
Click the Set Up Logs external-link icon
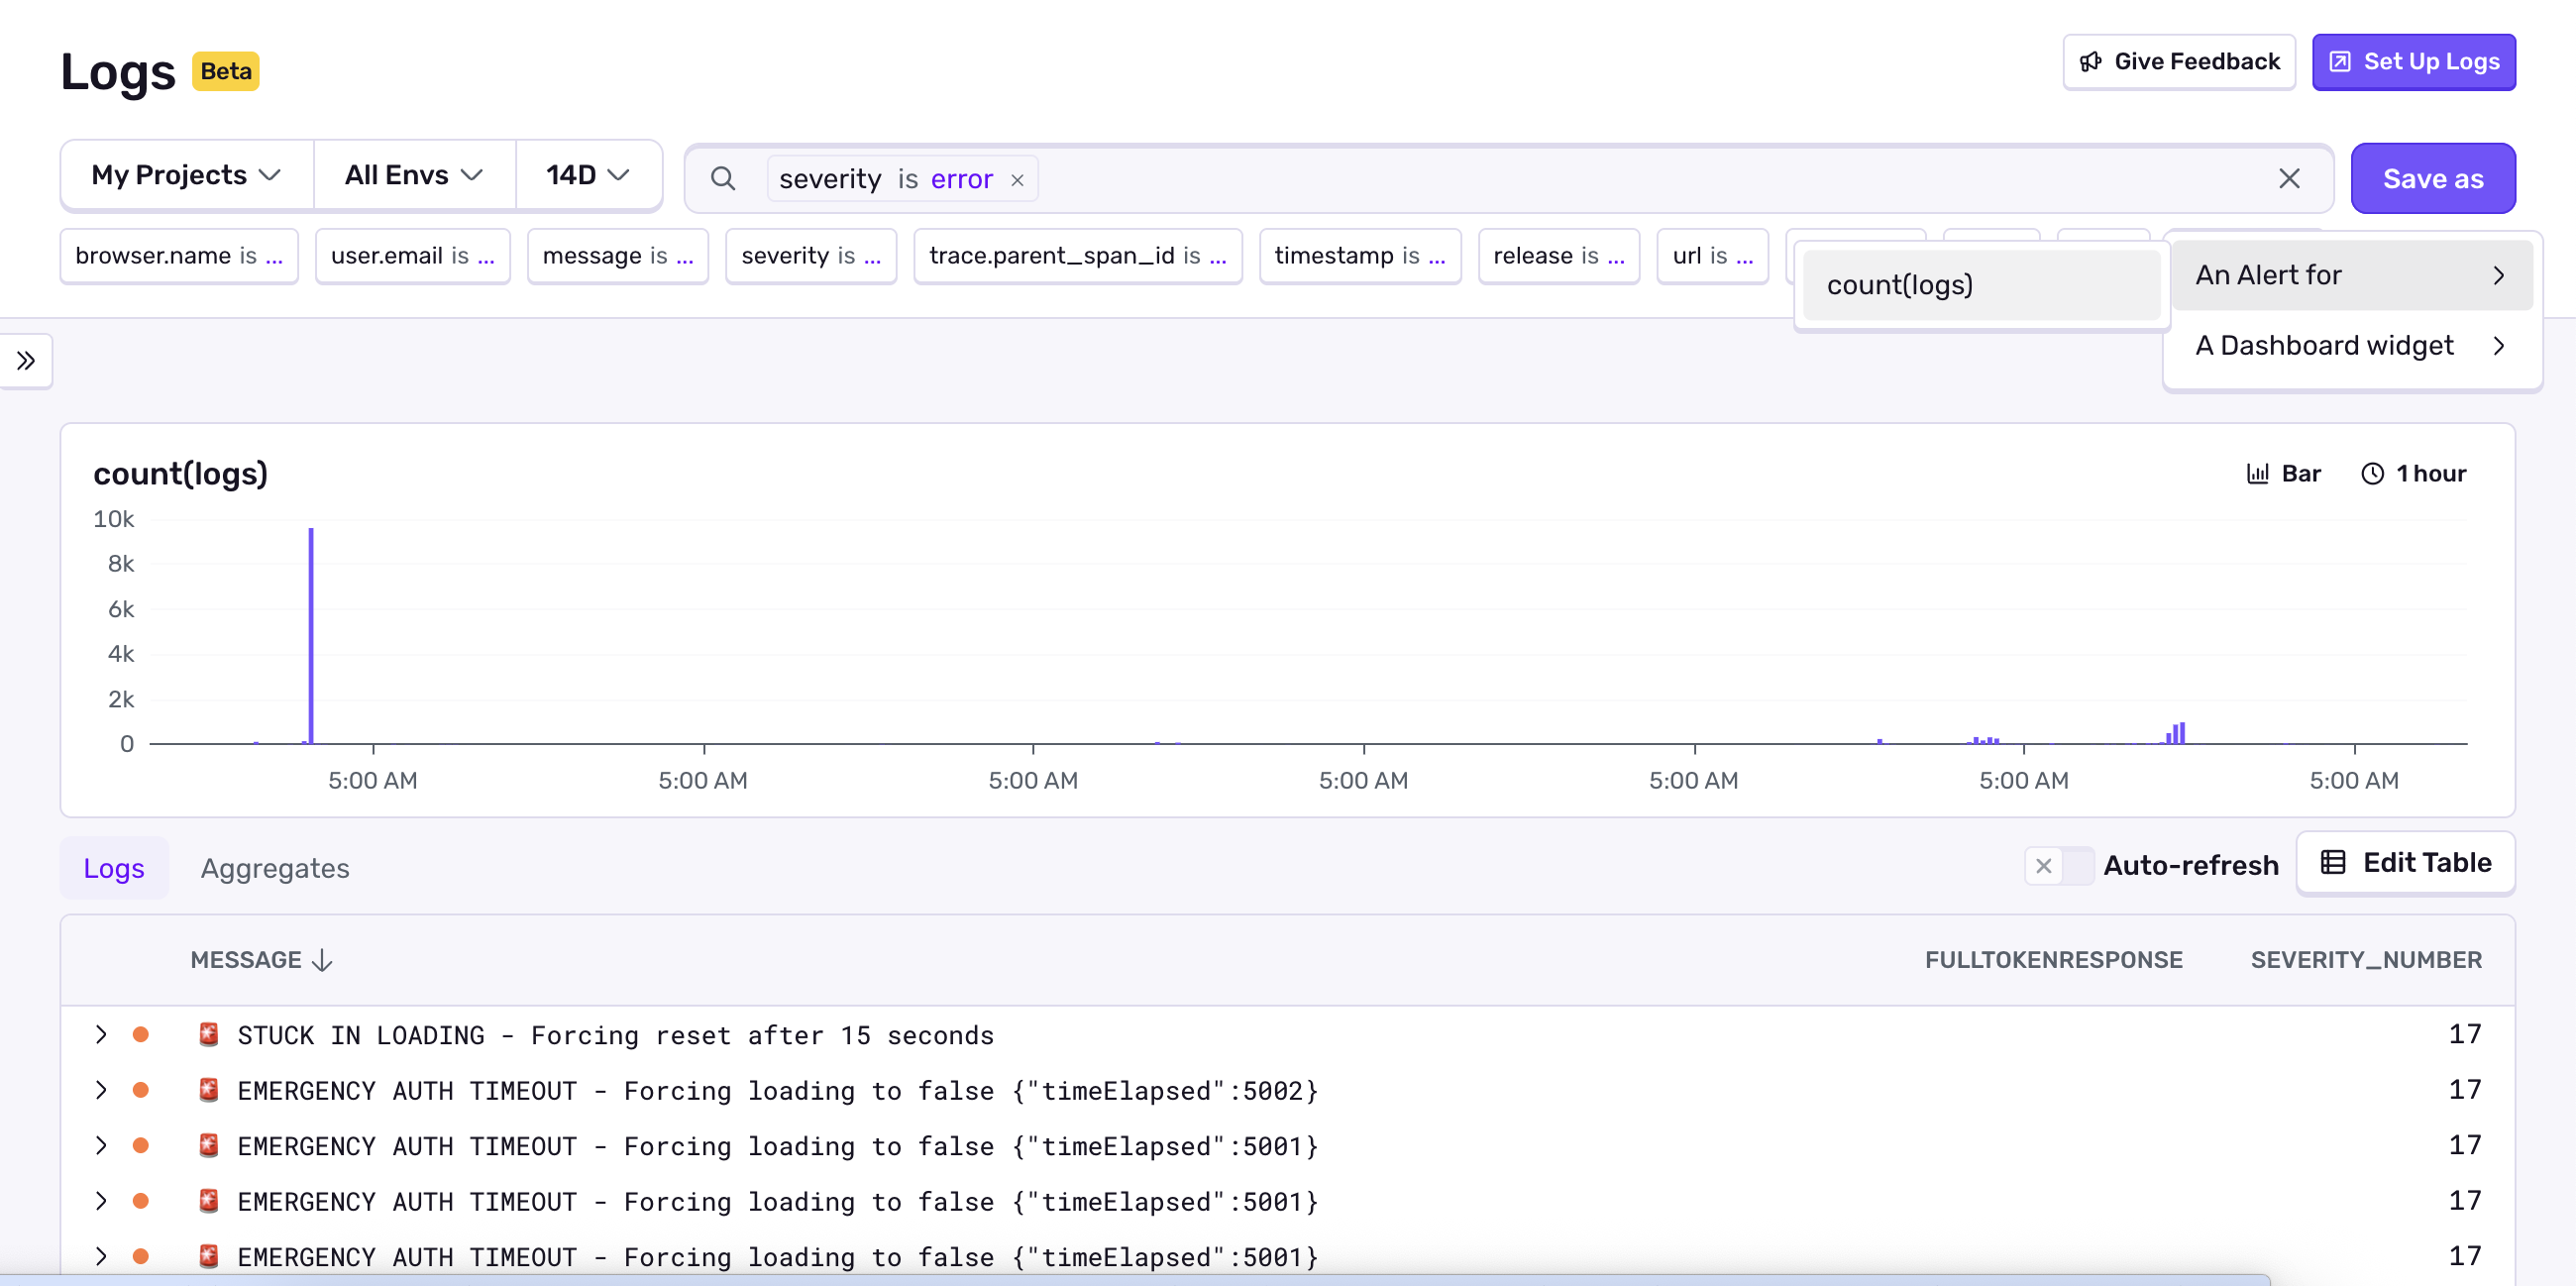point(2340,62)
